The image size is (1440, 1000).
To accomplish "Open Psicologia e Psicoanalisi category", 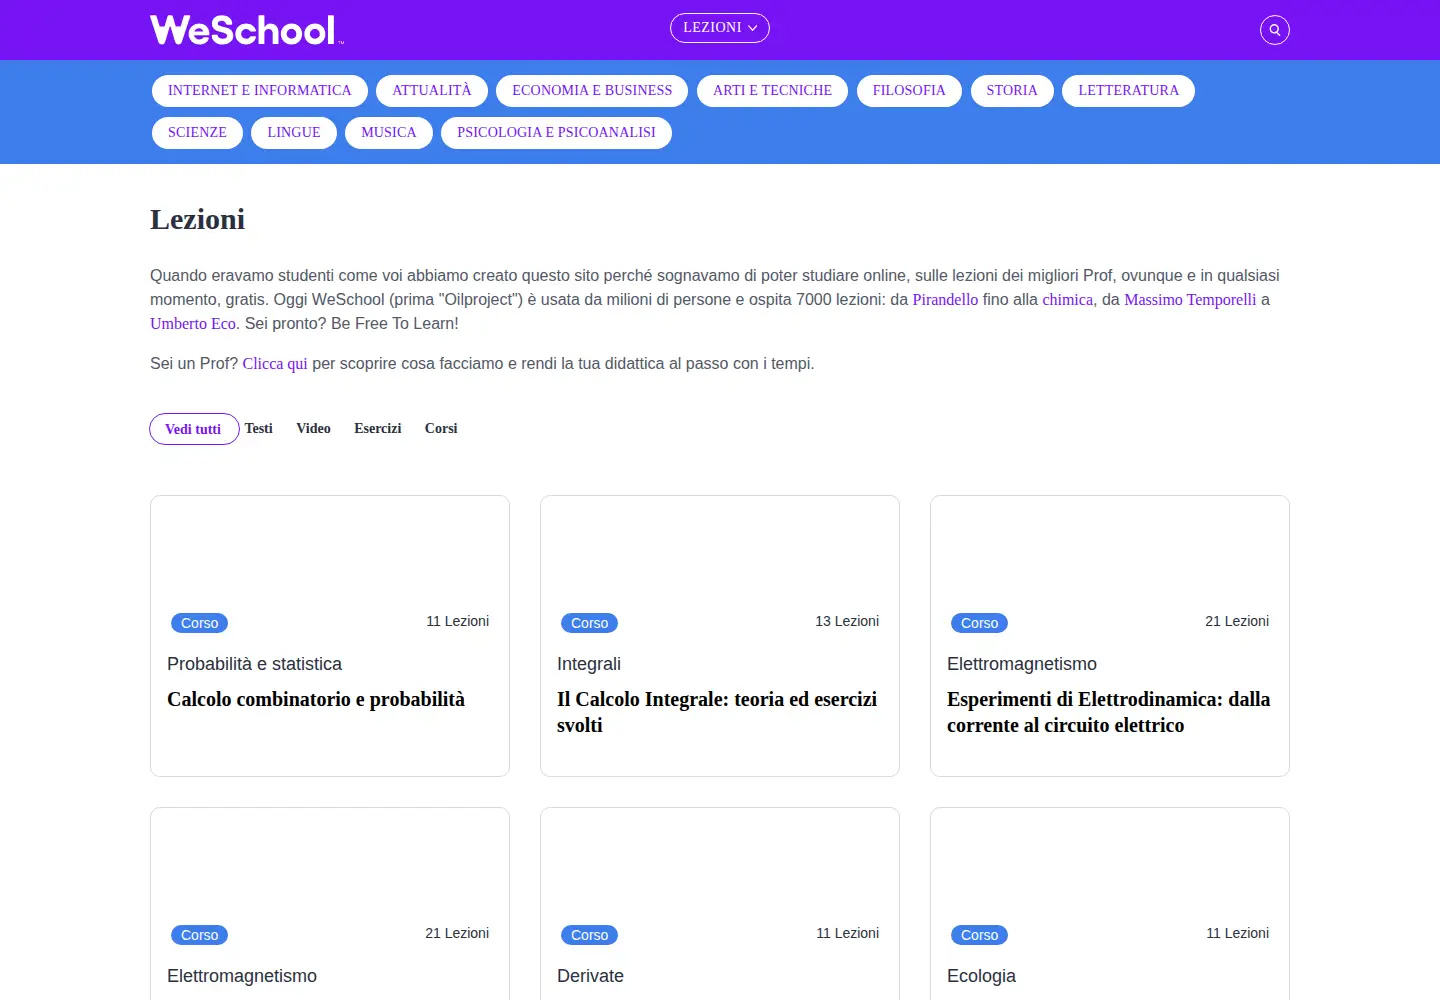I will [556, 133].
